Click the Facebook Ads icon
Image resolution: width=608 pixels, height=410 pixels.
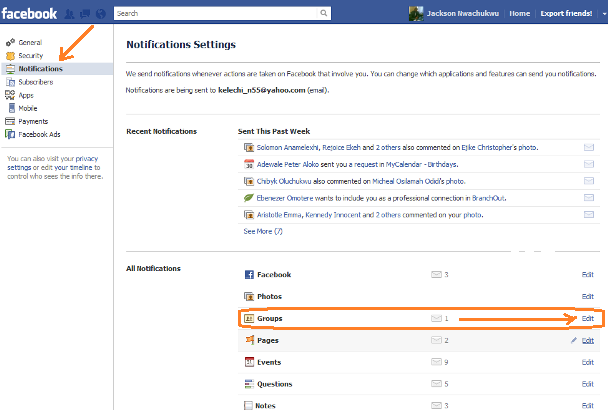(10, 134)
